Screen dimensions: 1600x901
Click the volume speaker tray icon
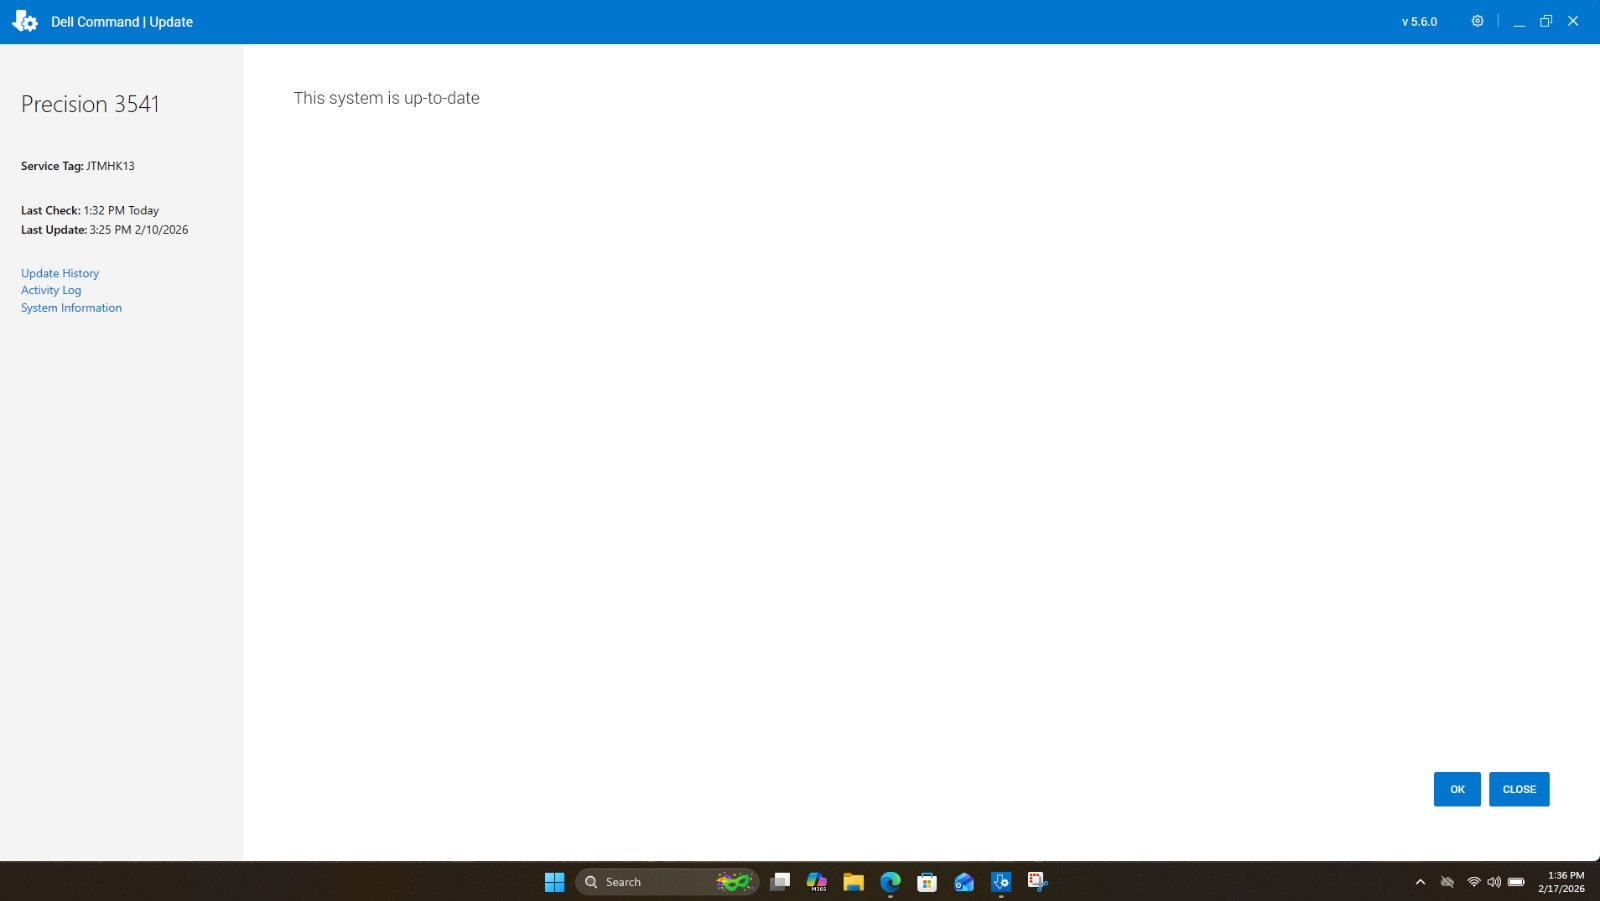(1494, 882)
